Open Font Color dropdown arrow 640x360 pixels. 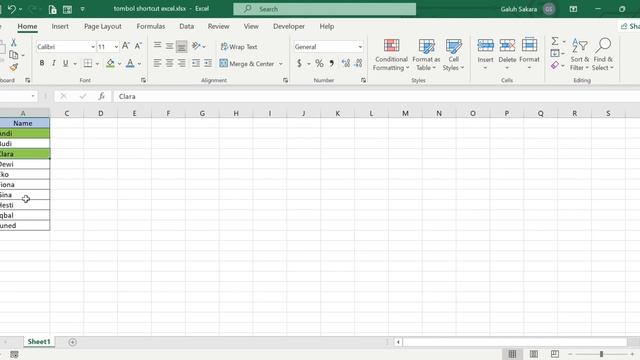coord(139,64)
